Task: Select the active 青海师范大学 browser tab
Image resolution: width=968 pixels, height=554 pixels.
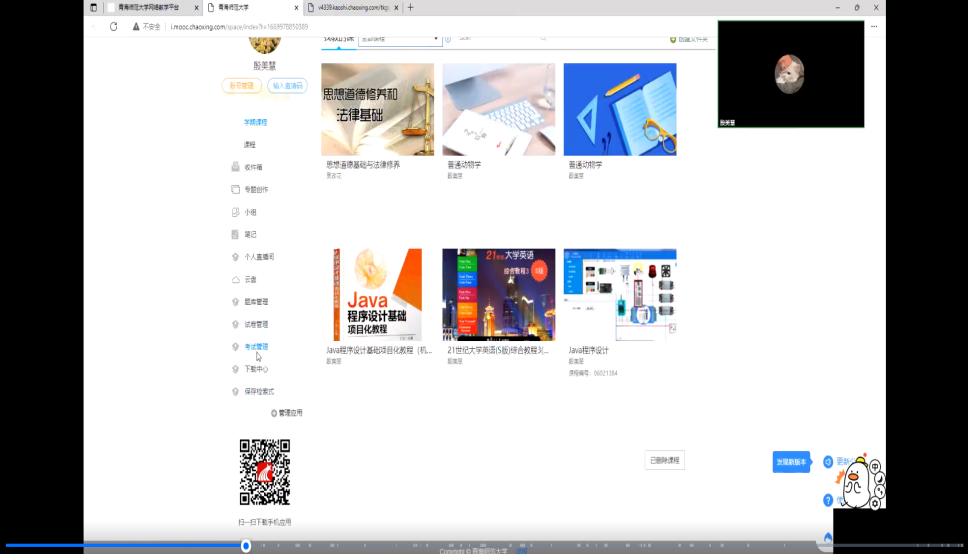Action: pyautogui.click(x=253, y=7)
